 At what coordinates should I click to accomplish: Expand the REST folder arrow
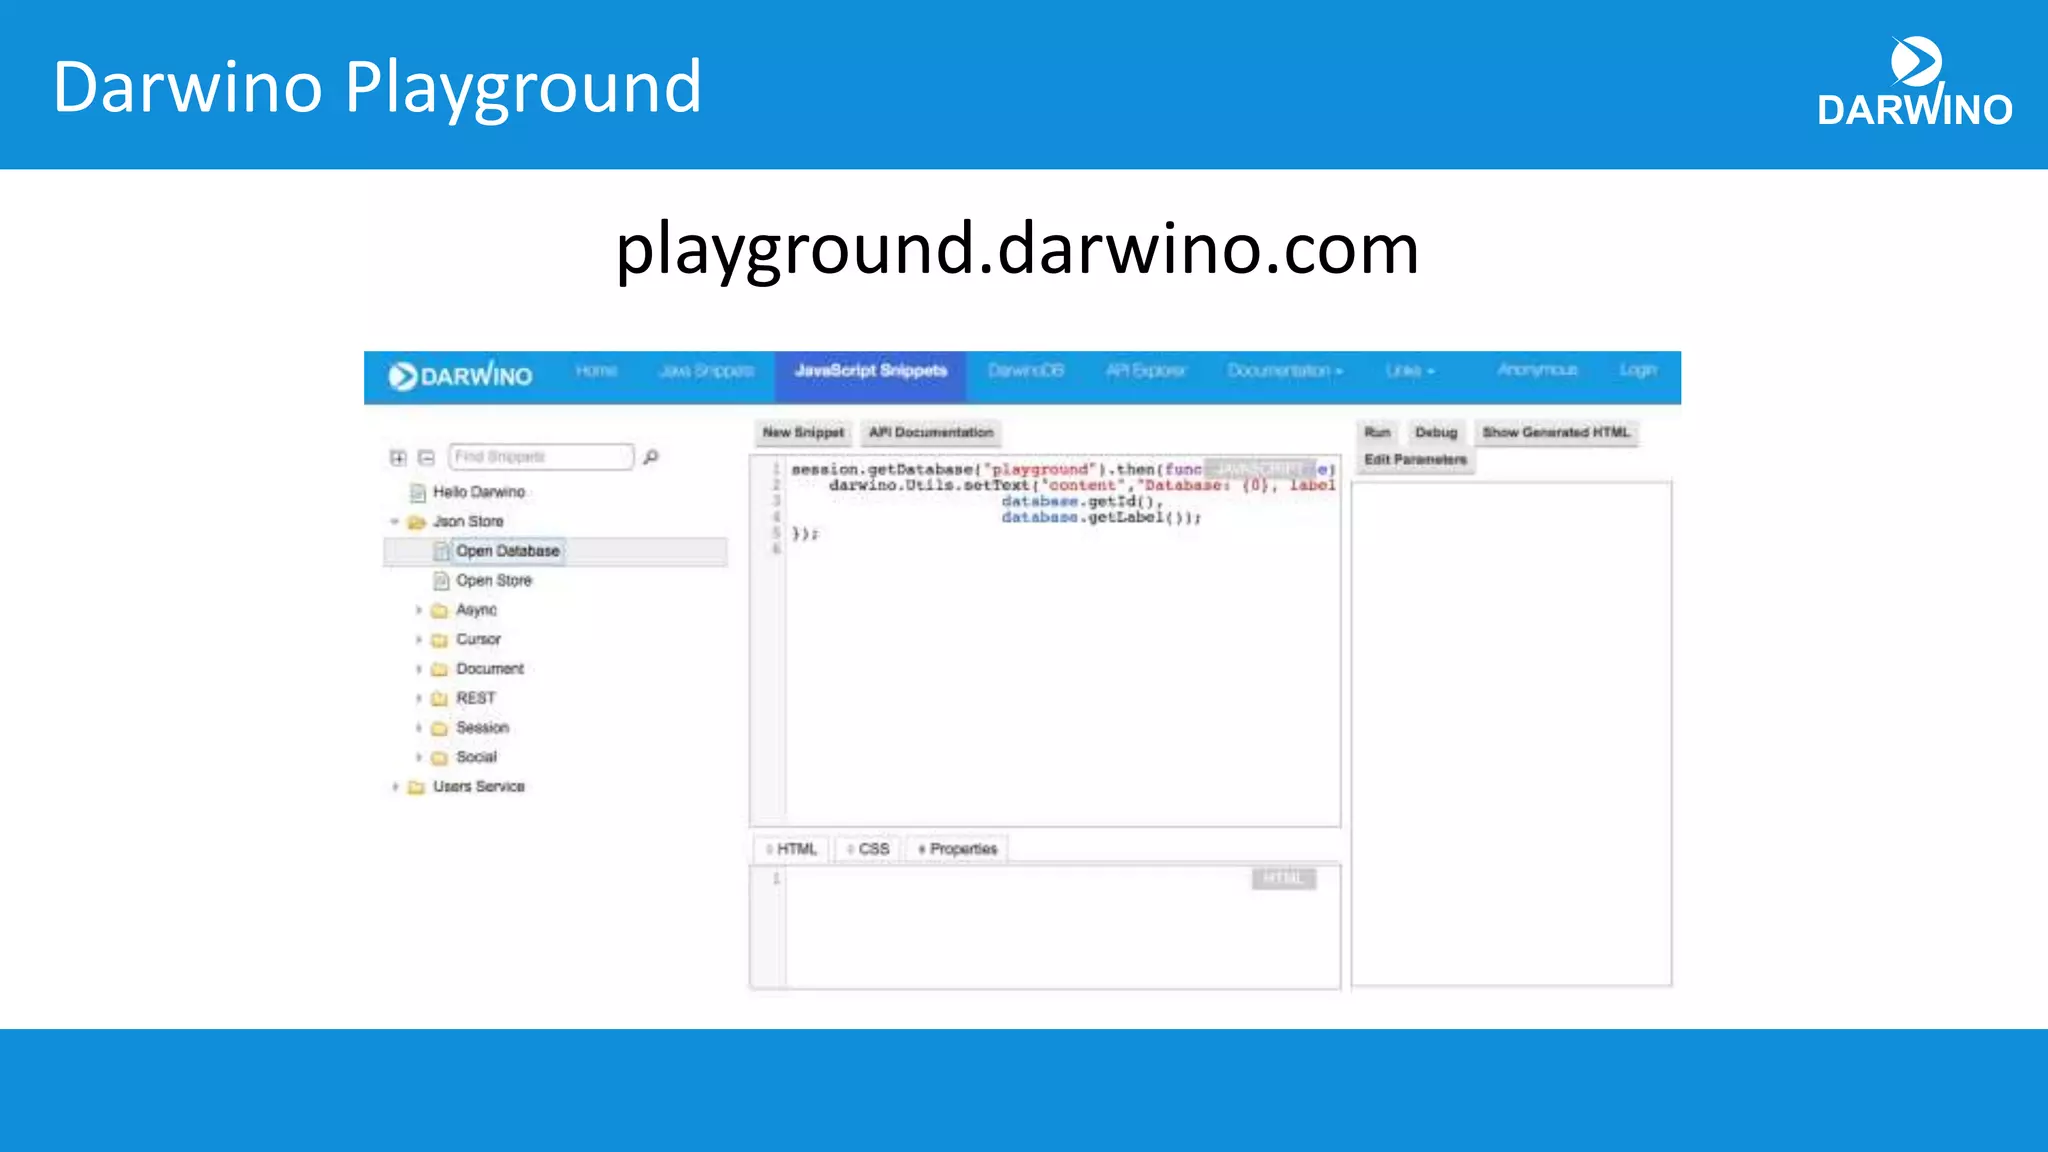[418, 699]
